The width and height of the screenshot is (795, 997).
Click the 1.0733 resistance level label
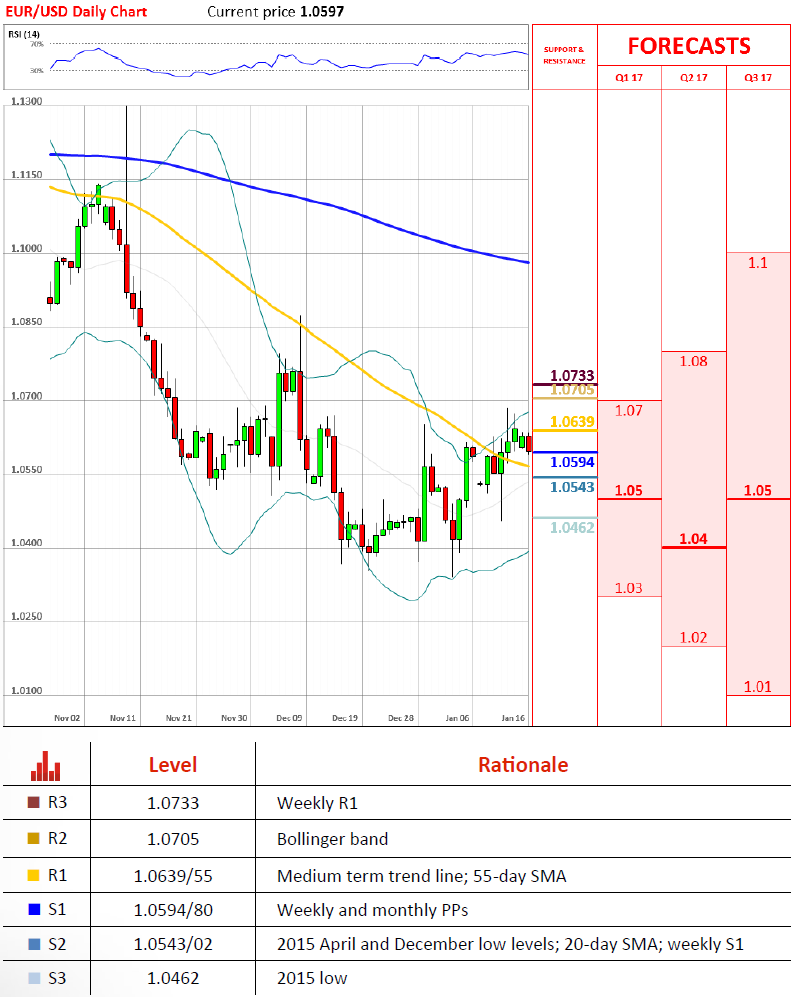[x=572, y=375]
